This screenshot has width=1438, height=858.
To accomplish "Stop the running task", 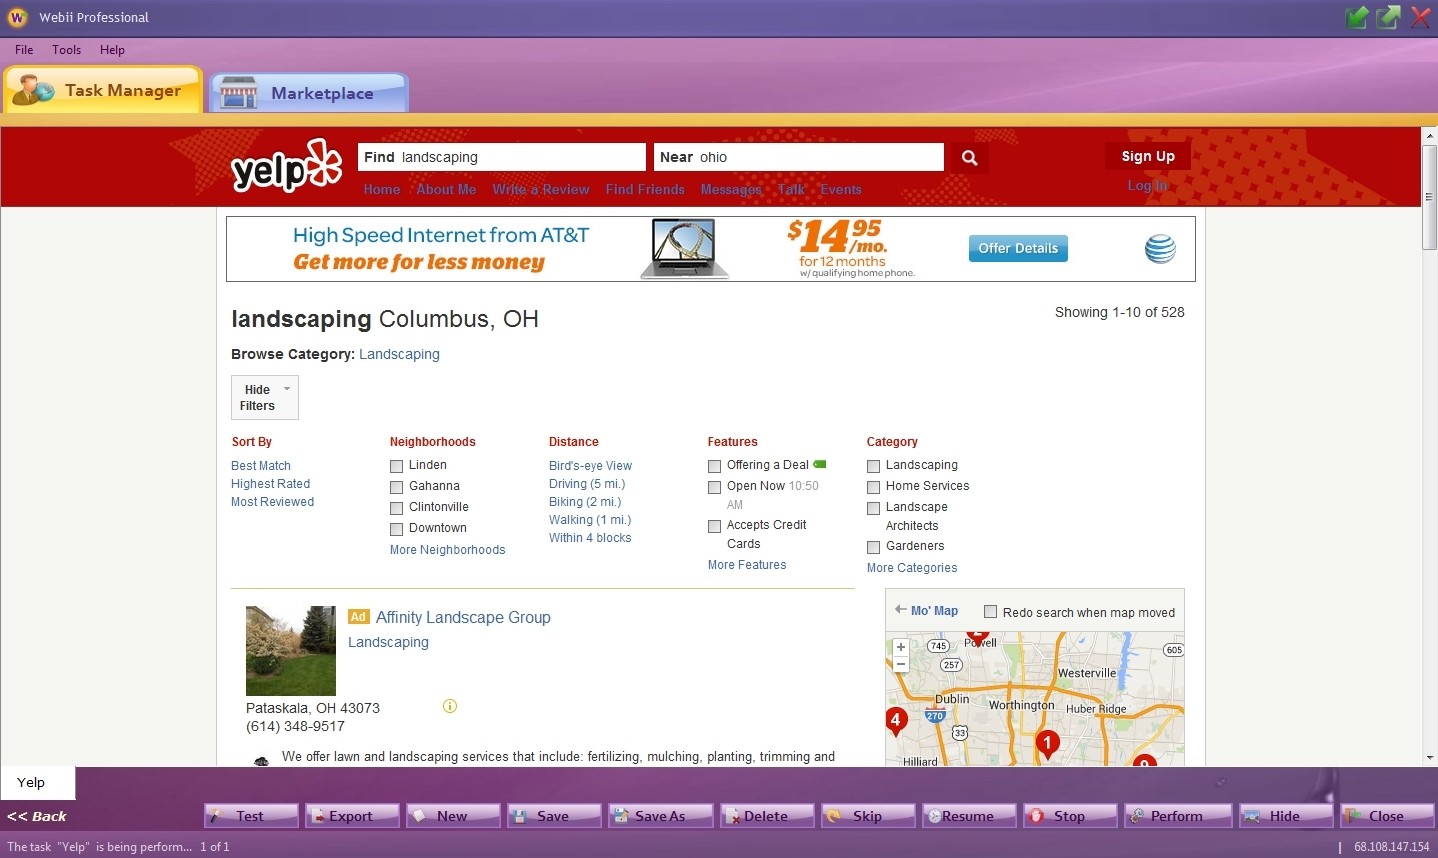I will [1070, 816].
